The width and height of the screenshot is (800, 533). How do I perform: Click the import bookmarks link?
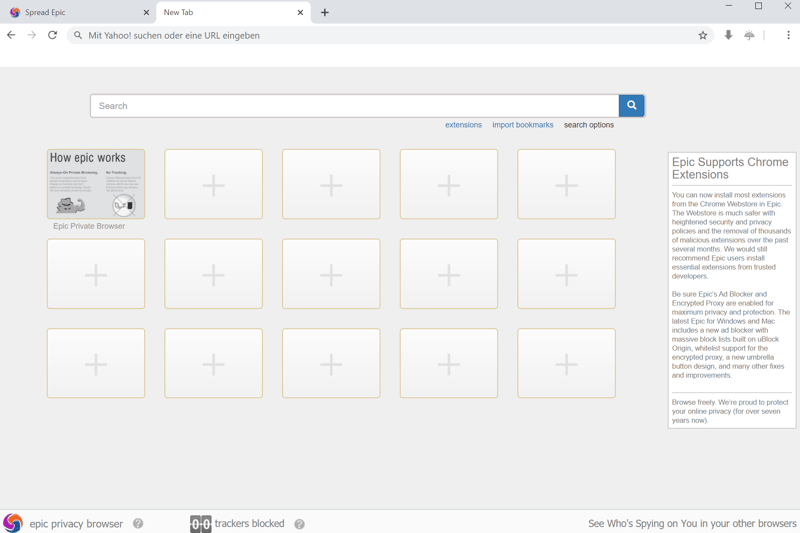tap(522, 125)
